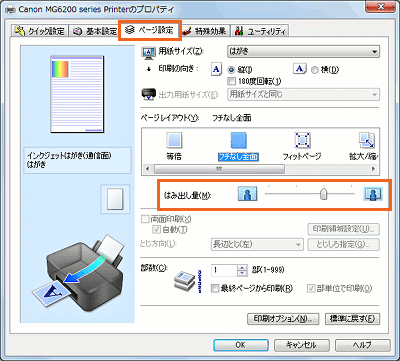400x361 pixels.
Task: Click the layout list horizontal scrollbar thumb
Action: (x=219, y=169)
